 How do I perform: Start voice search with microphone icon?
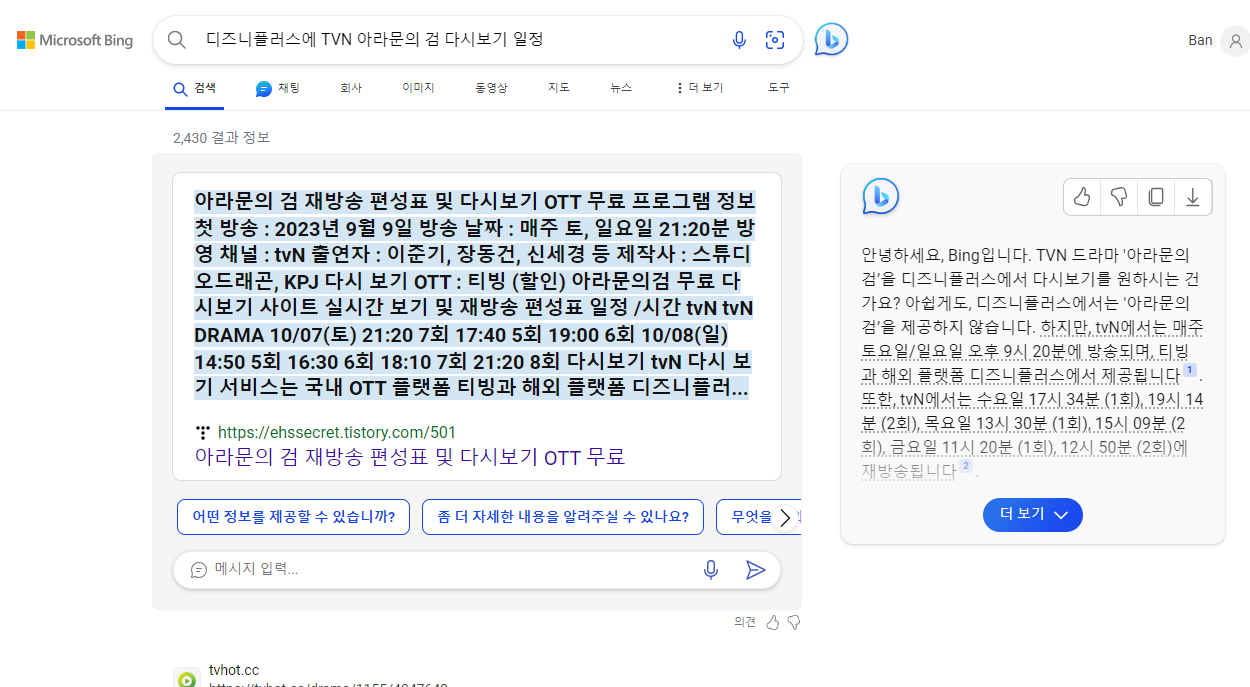[x=739, y=40]
